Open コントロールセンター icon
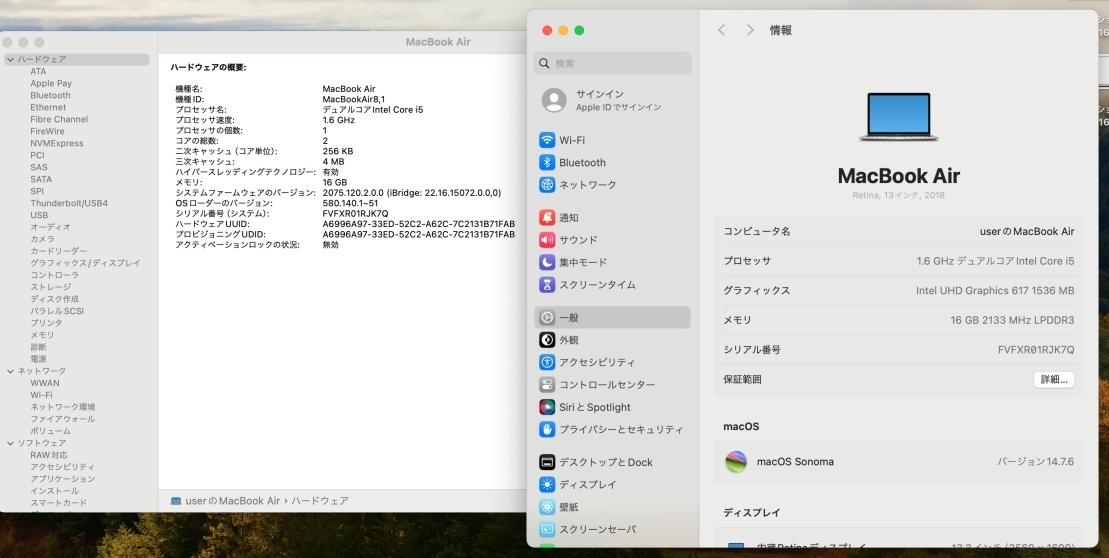This screenshot has width=1109, height=558. point(547,385)
